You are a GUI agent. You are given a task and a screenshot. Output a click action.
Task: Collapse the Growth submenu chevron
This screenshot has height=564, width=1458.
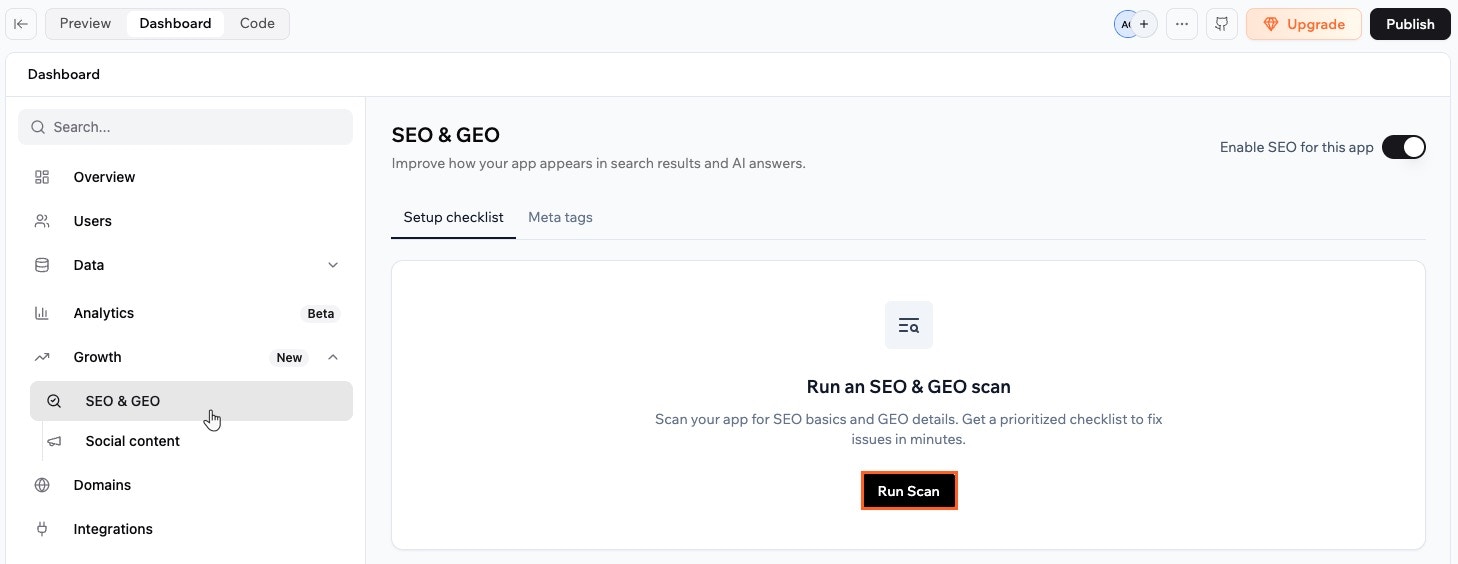pyautogui.click(x=333, y=357)
